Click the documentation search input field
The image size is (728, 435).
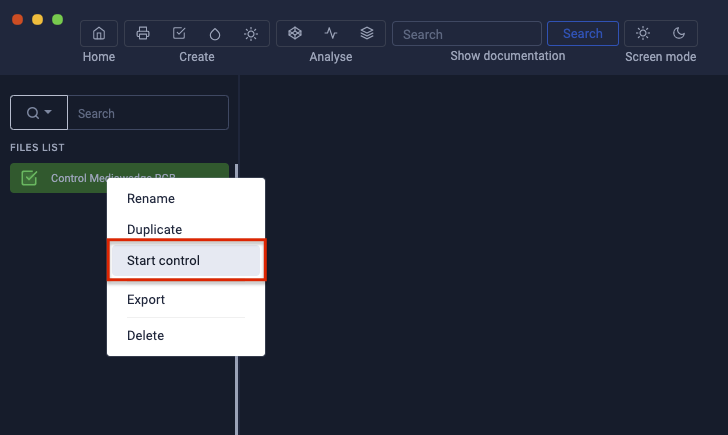467,33
